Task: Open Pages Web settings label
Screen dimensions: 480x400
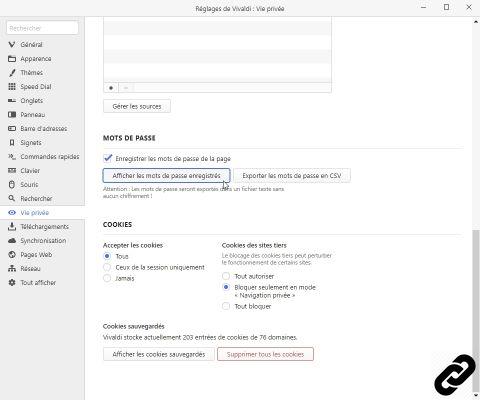Action: pyautogui.click(x=36, y=255)
